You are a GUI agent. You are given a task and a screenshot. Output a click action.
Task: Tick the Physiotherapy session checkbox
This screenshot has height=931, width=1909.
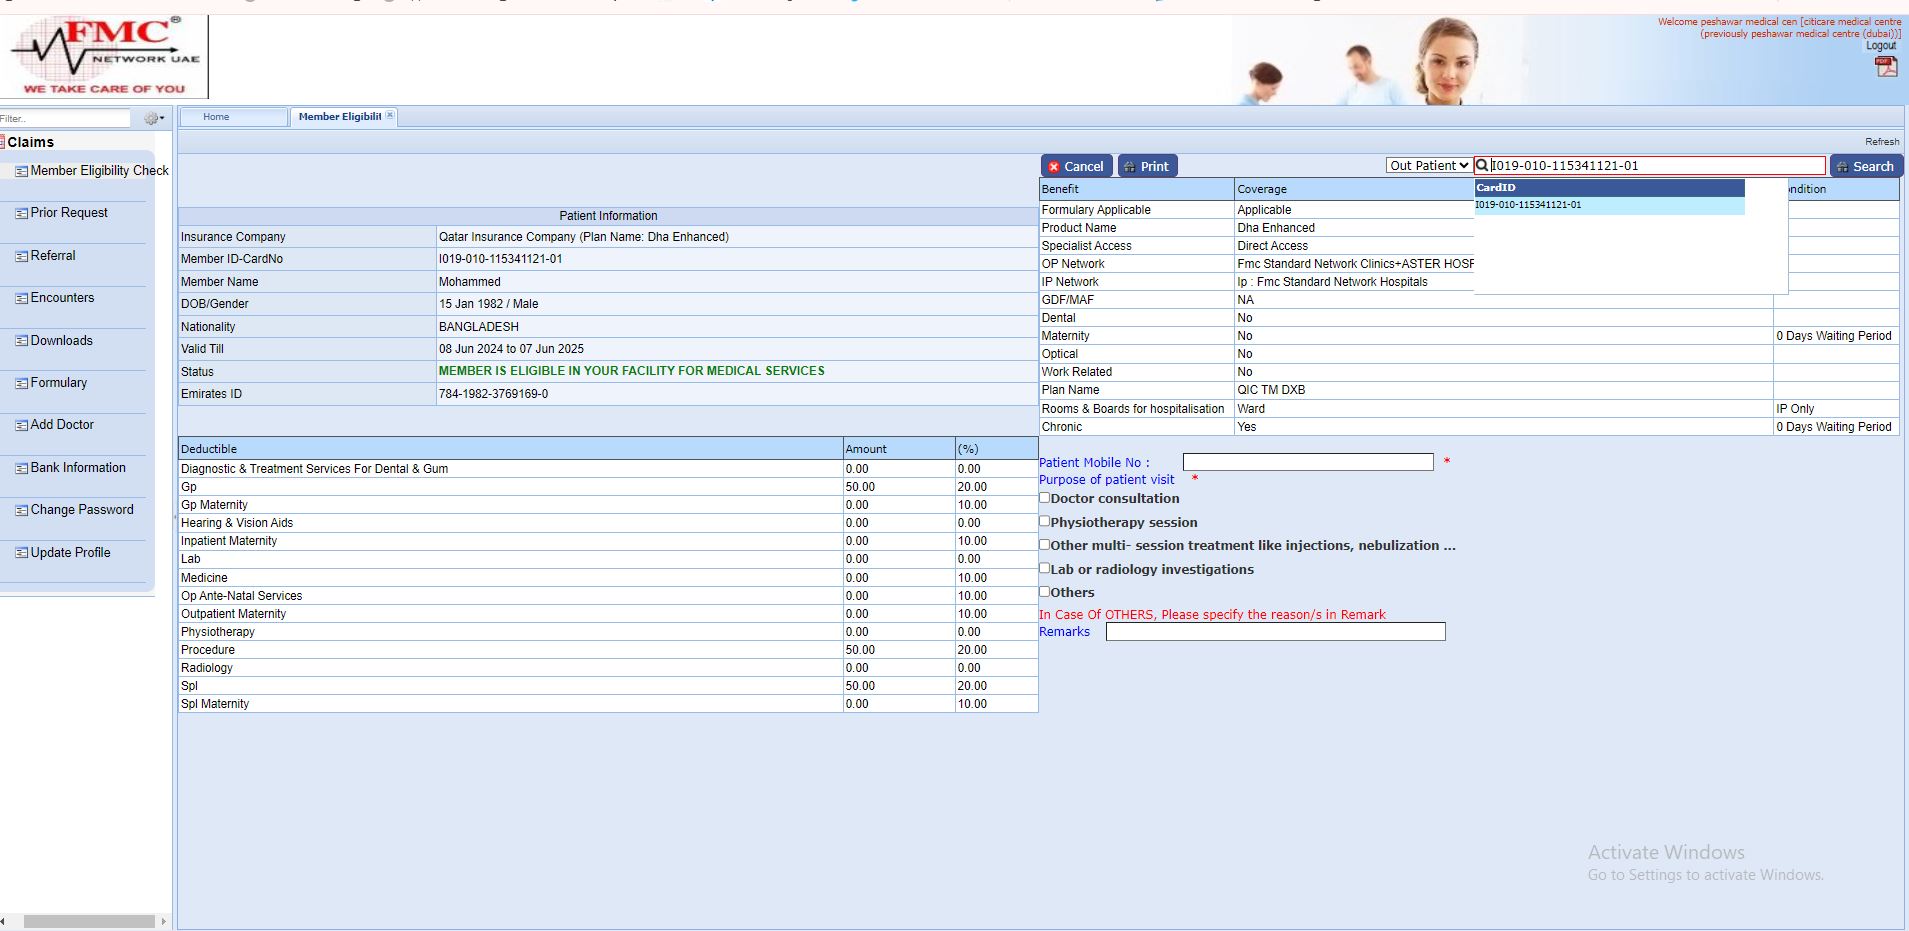tap(1044, 521)
